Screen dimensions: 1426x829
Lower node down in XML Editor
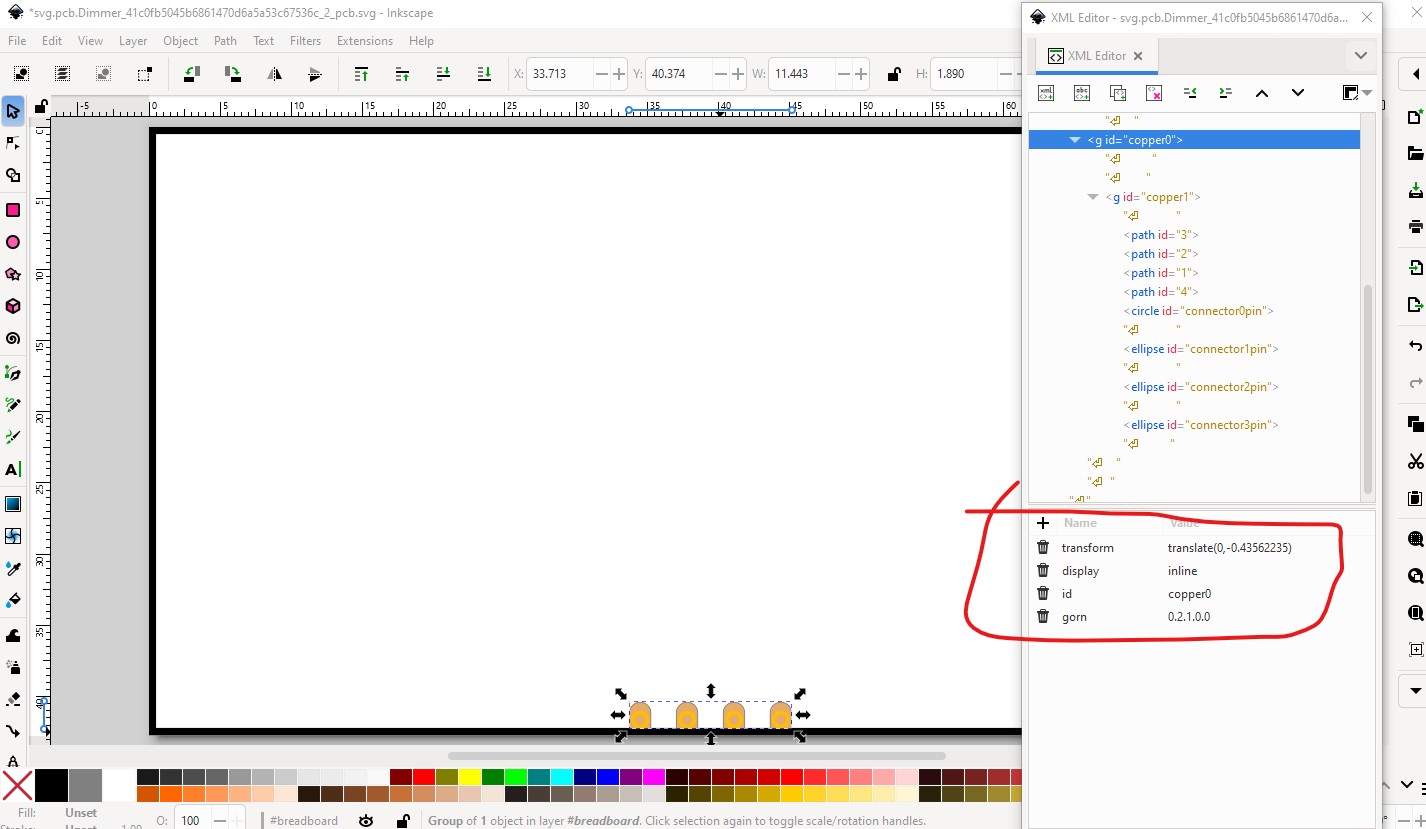click(x=1298, y=93)
